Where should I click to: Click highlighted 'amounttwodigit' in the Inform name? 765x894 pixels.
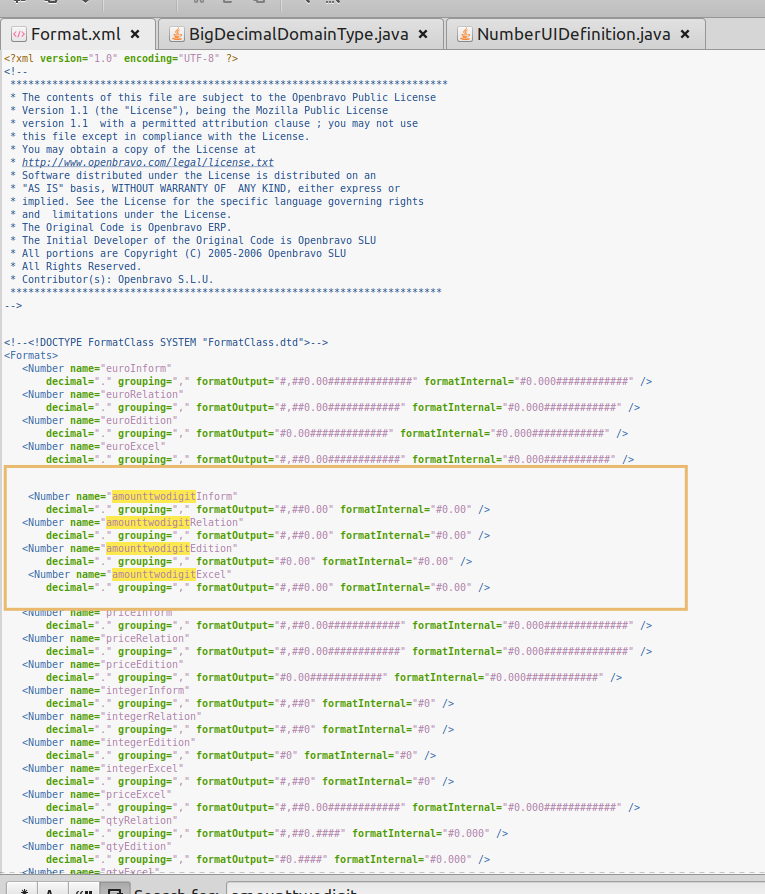pyautogui.click(x=153, y=496)
